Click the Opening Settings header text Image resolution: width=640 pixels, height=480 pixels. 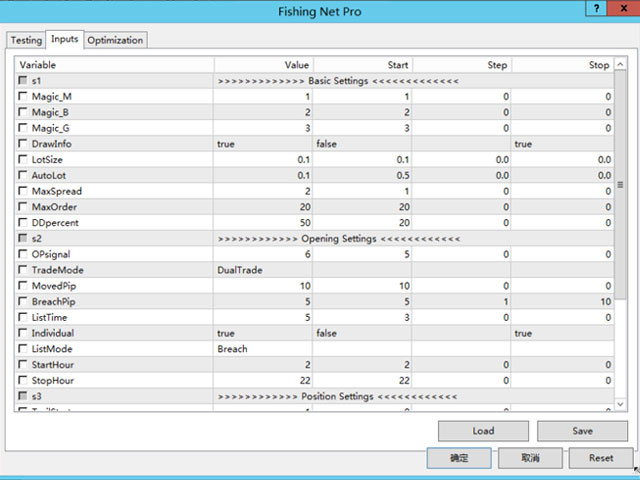tap(338, 238)
